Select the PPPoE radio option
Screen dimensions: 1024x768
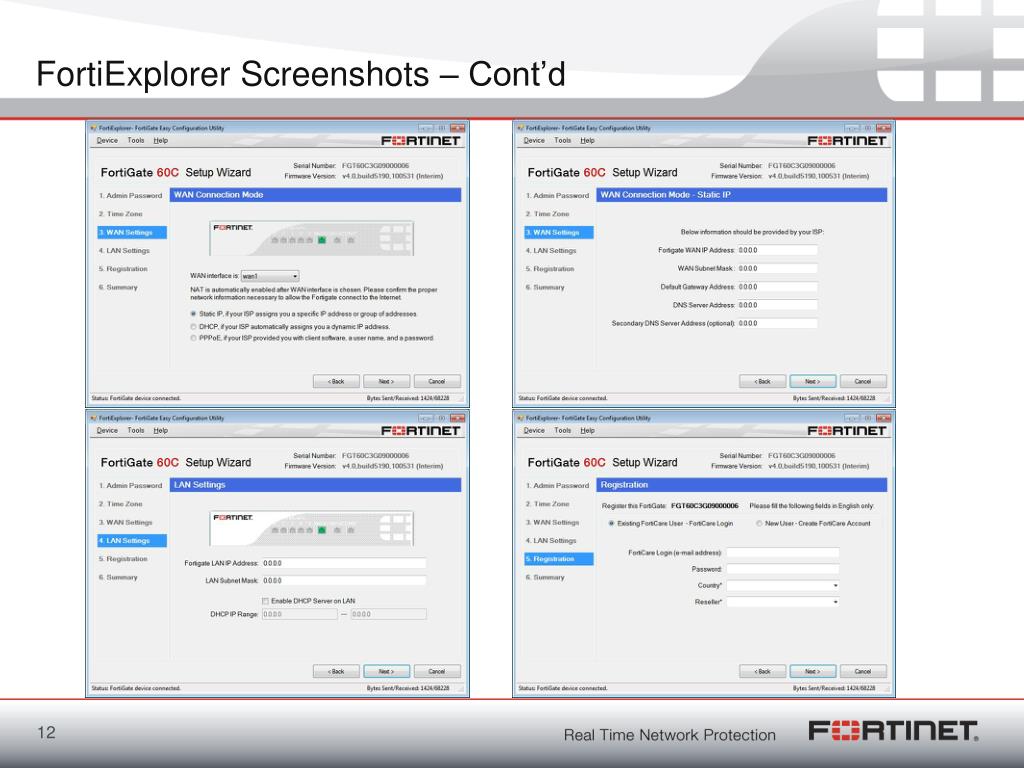193,338
